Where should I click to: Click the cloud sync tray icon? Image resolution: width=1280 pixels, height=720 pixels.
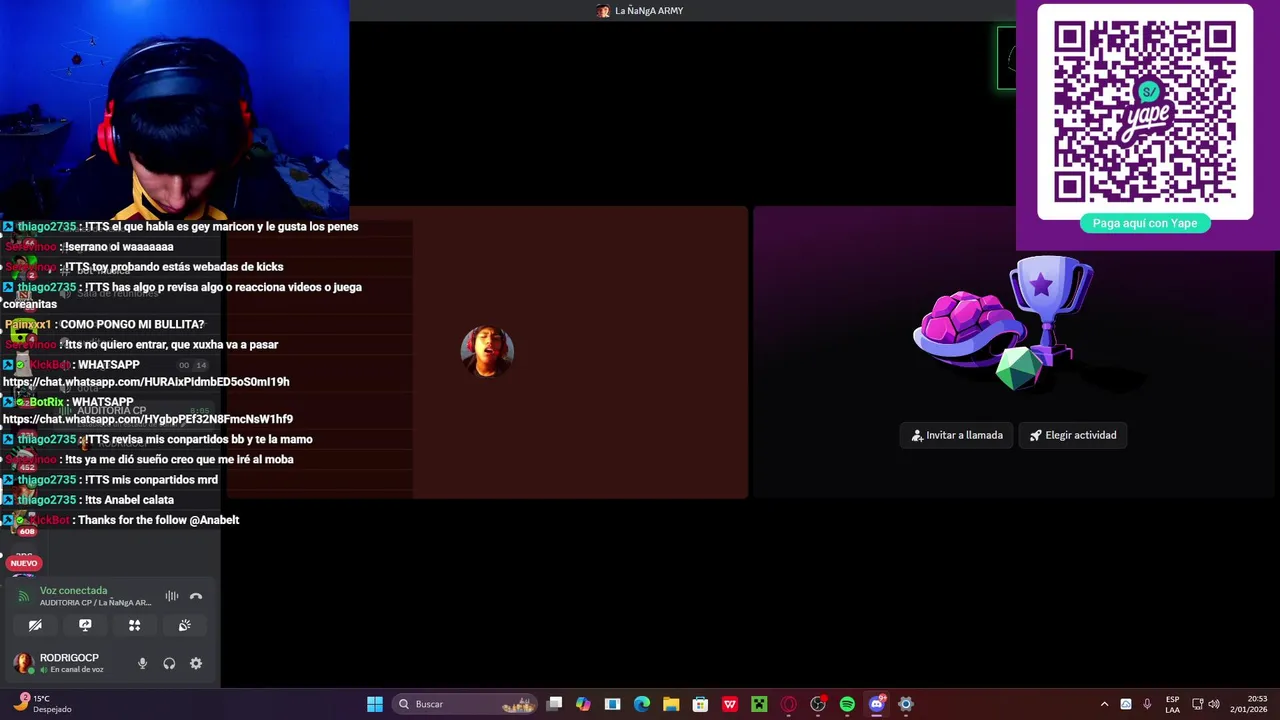[1126, 704]
